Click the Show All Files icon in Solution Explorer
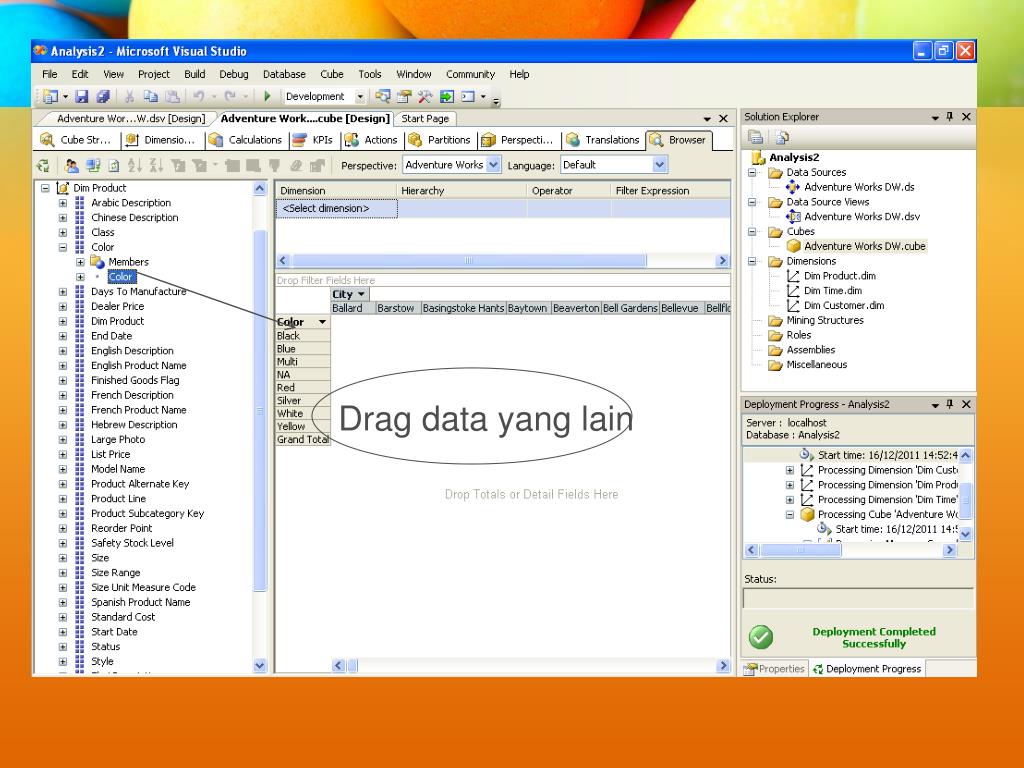The image size is (1024, 768). 782,137
